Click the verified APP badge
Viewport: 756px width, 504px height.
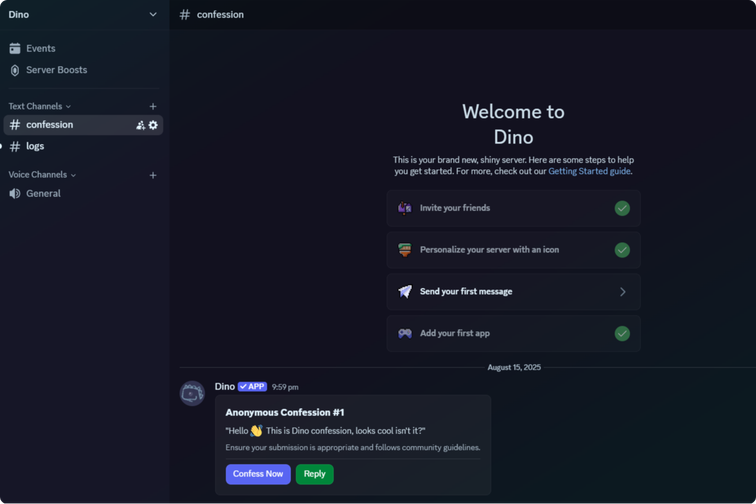[252, 387]
